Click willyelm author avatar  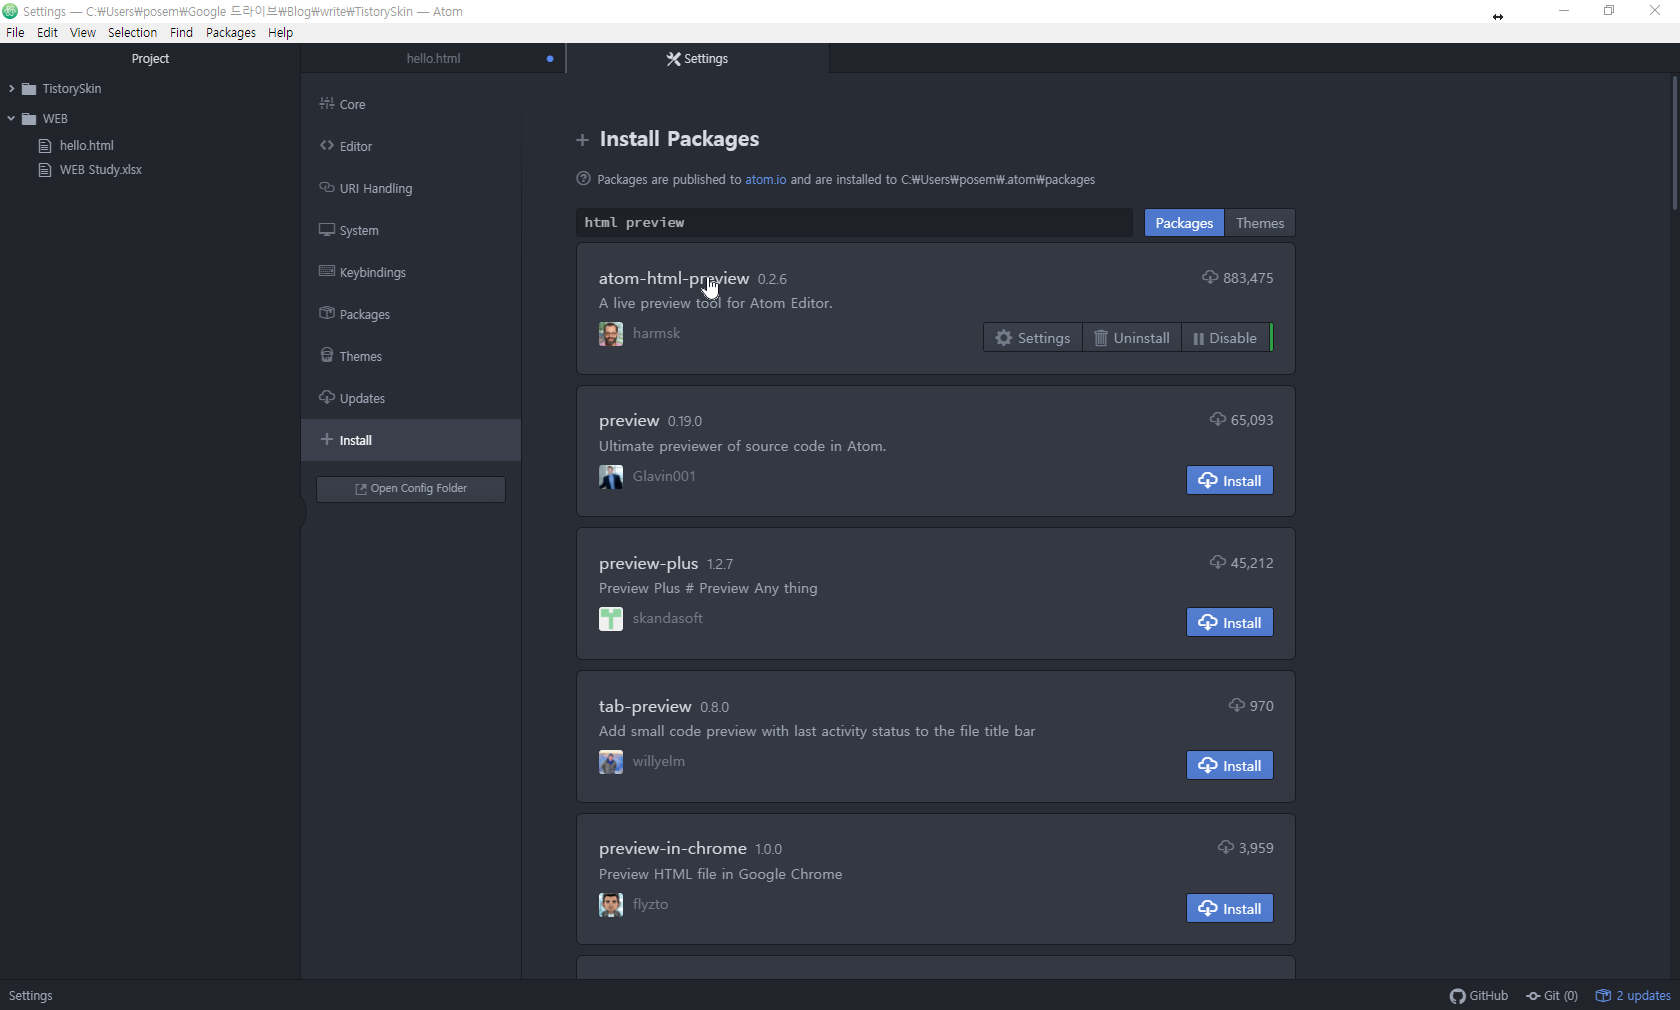[611, 762]
